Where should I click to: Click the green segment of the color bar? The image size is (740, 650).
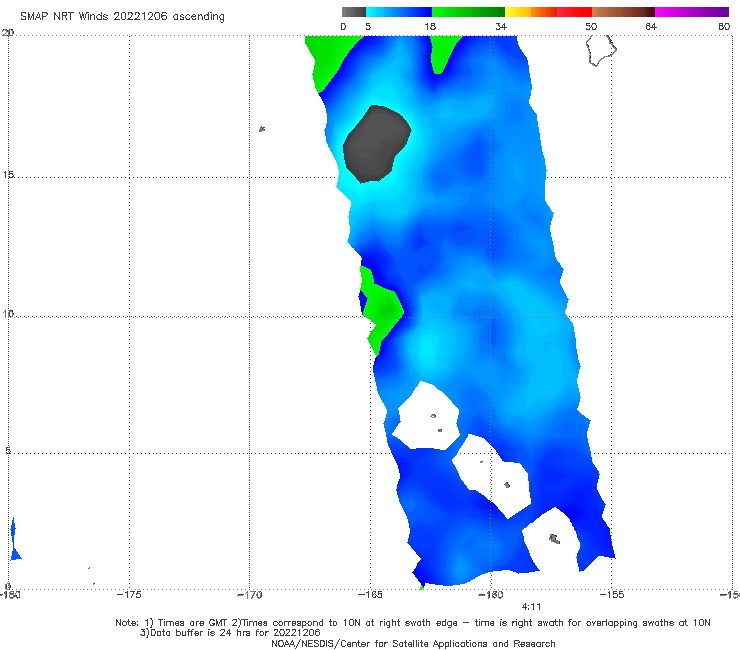point(468,12)
